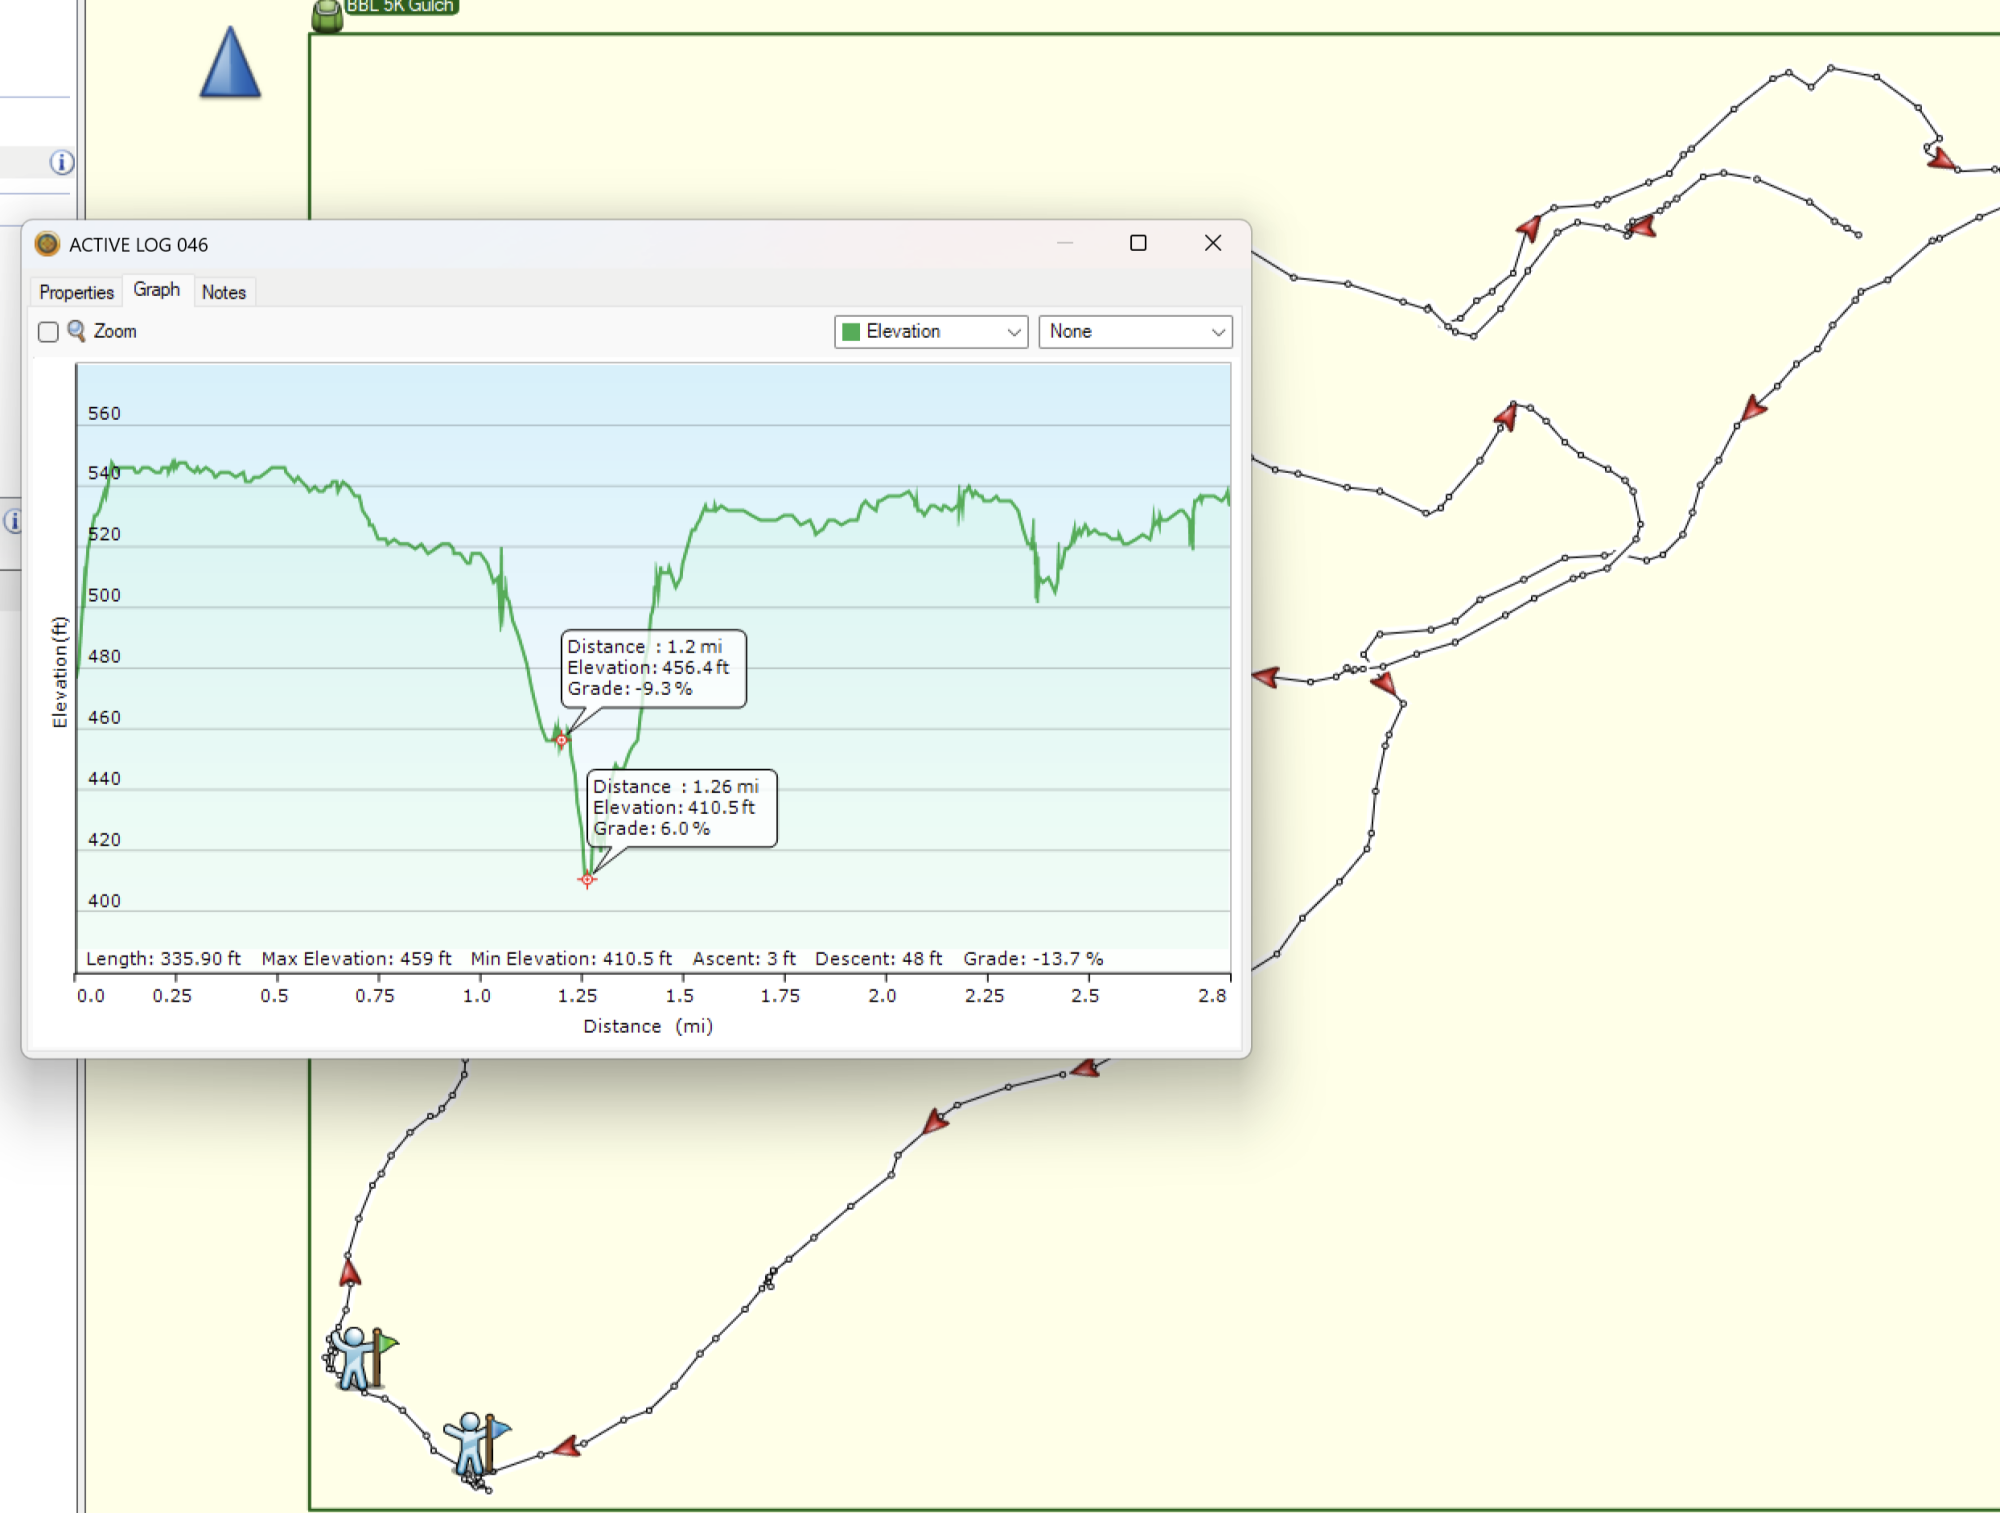Screen dimensions: 2000x1513
Task: Click the blue north arrow on map
Action: point(230,62)
